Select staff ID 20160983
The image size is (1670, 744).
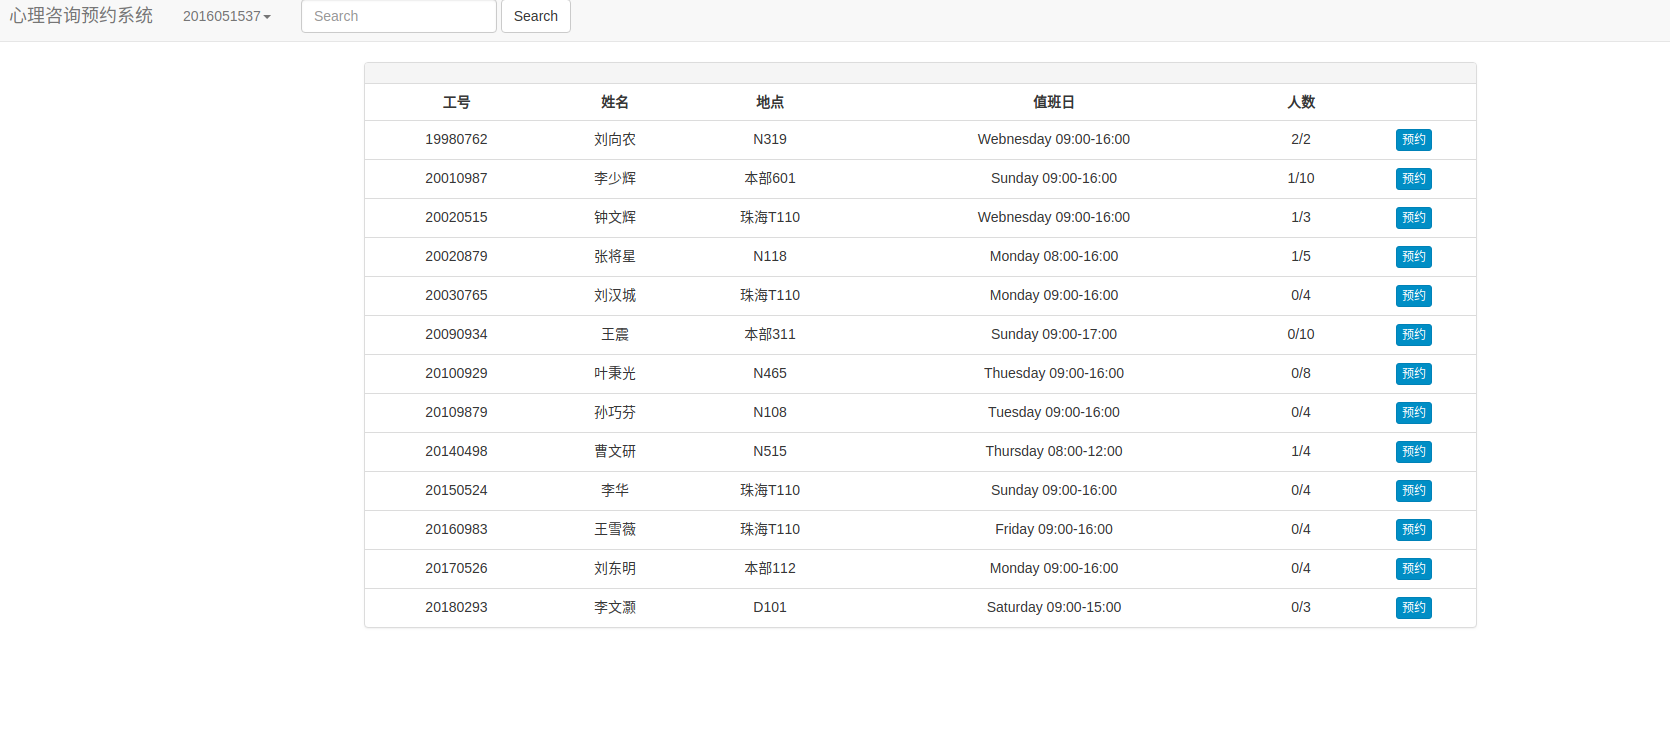point(456,529)
